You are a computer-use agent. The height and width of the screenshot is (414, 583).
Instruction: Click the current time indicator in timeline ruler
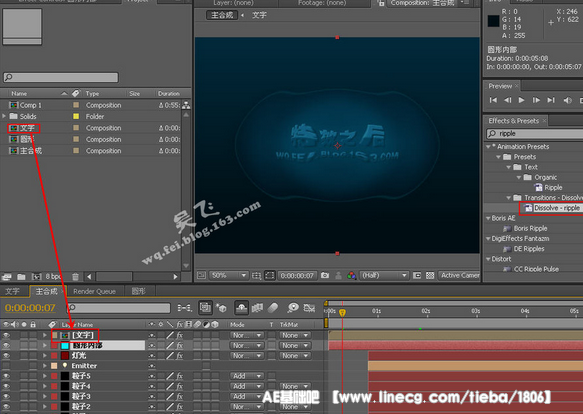342,312
